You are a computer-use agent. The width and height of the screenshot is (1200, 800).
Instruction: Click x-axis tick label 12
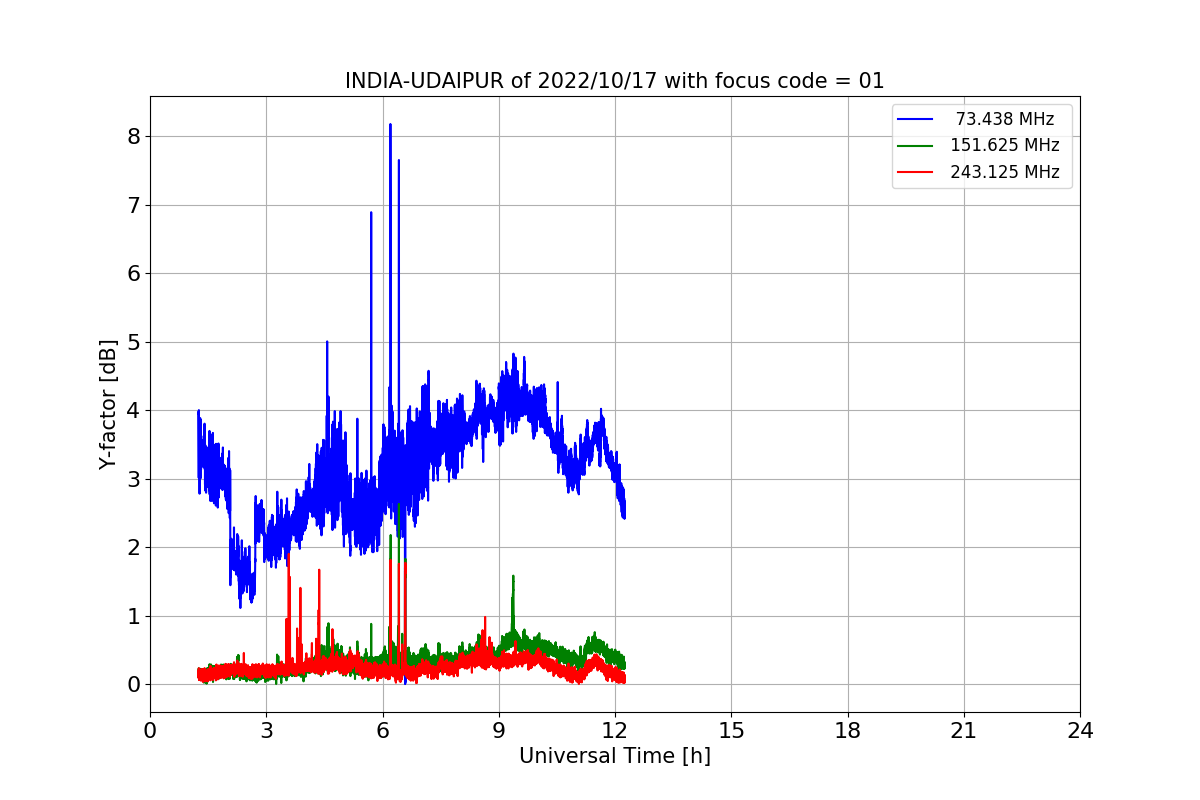[x=615, y=730]
